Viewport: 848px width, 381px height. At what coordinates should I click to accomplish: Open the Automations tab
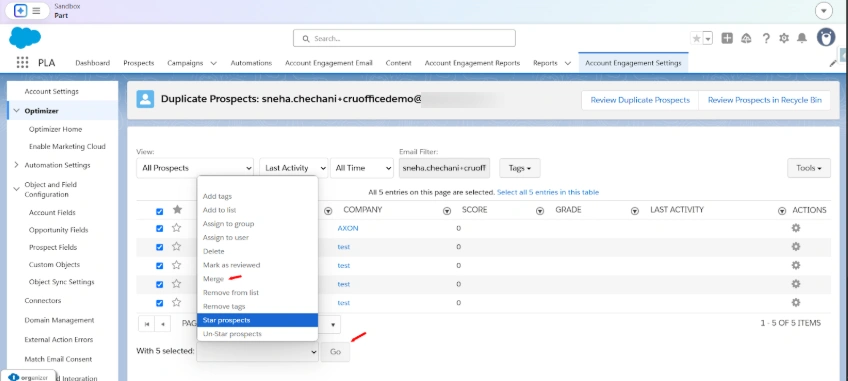coord(251,63)
